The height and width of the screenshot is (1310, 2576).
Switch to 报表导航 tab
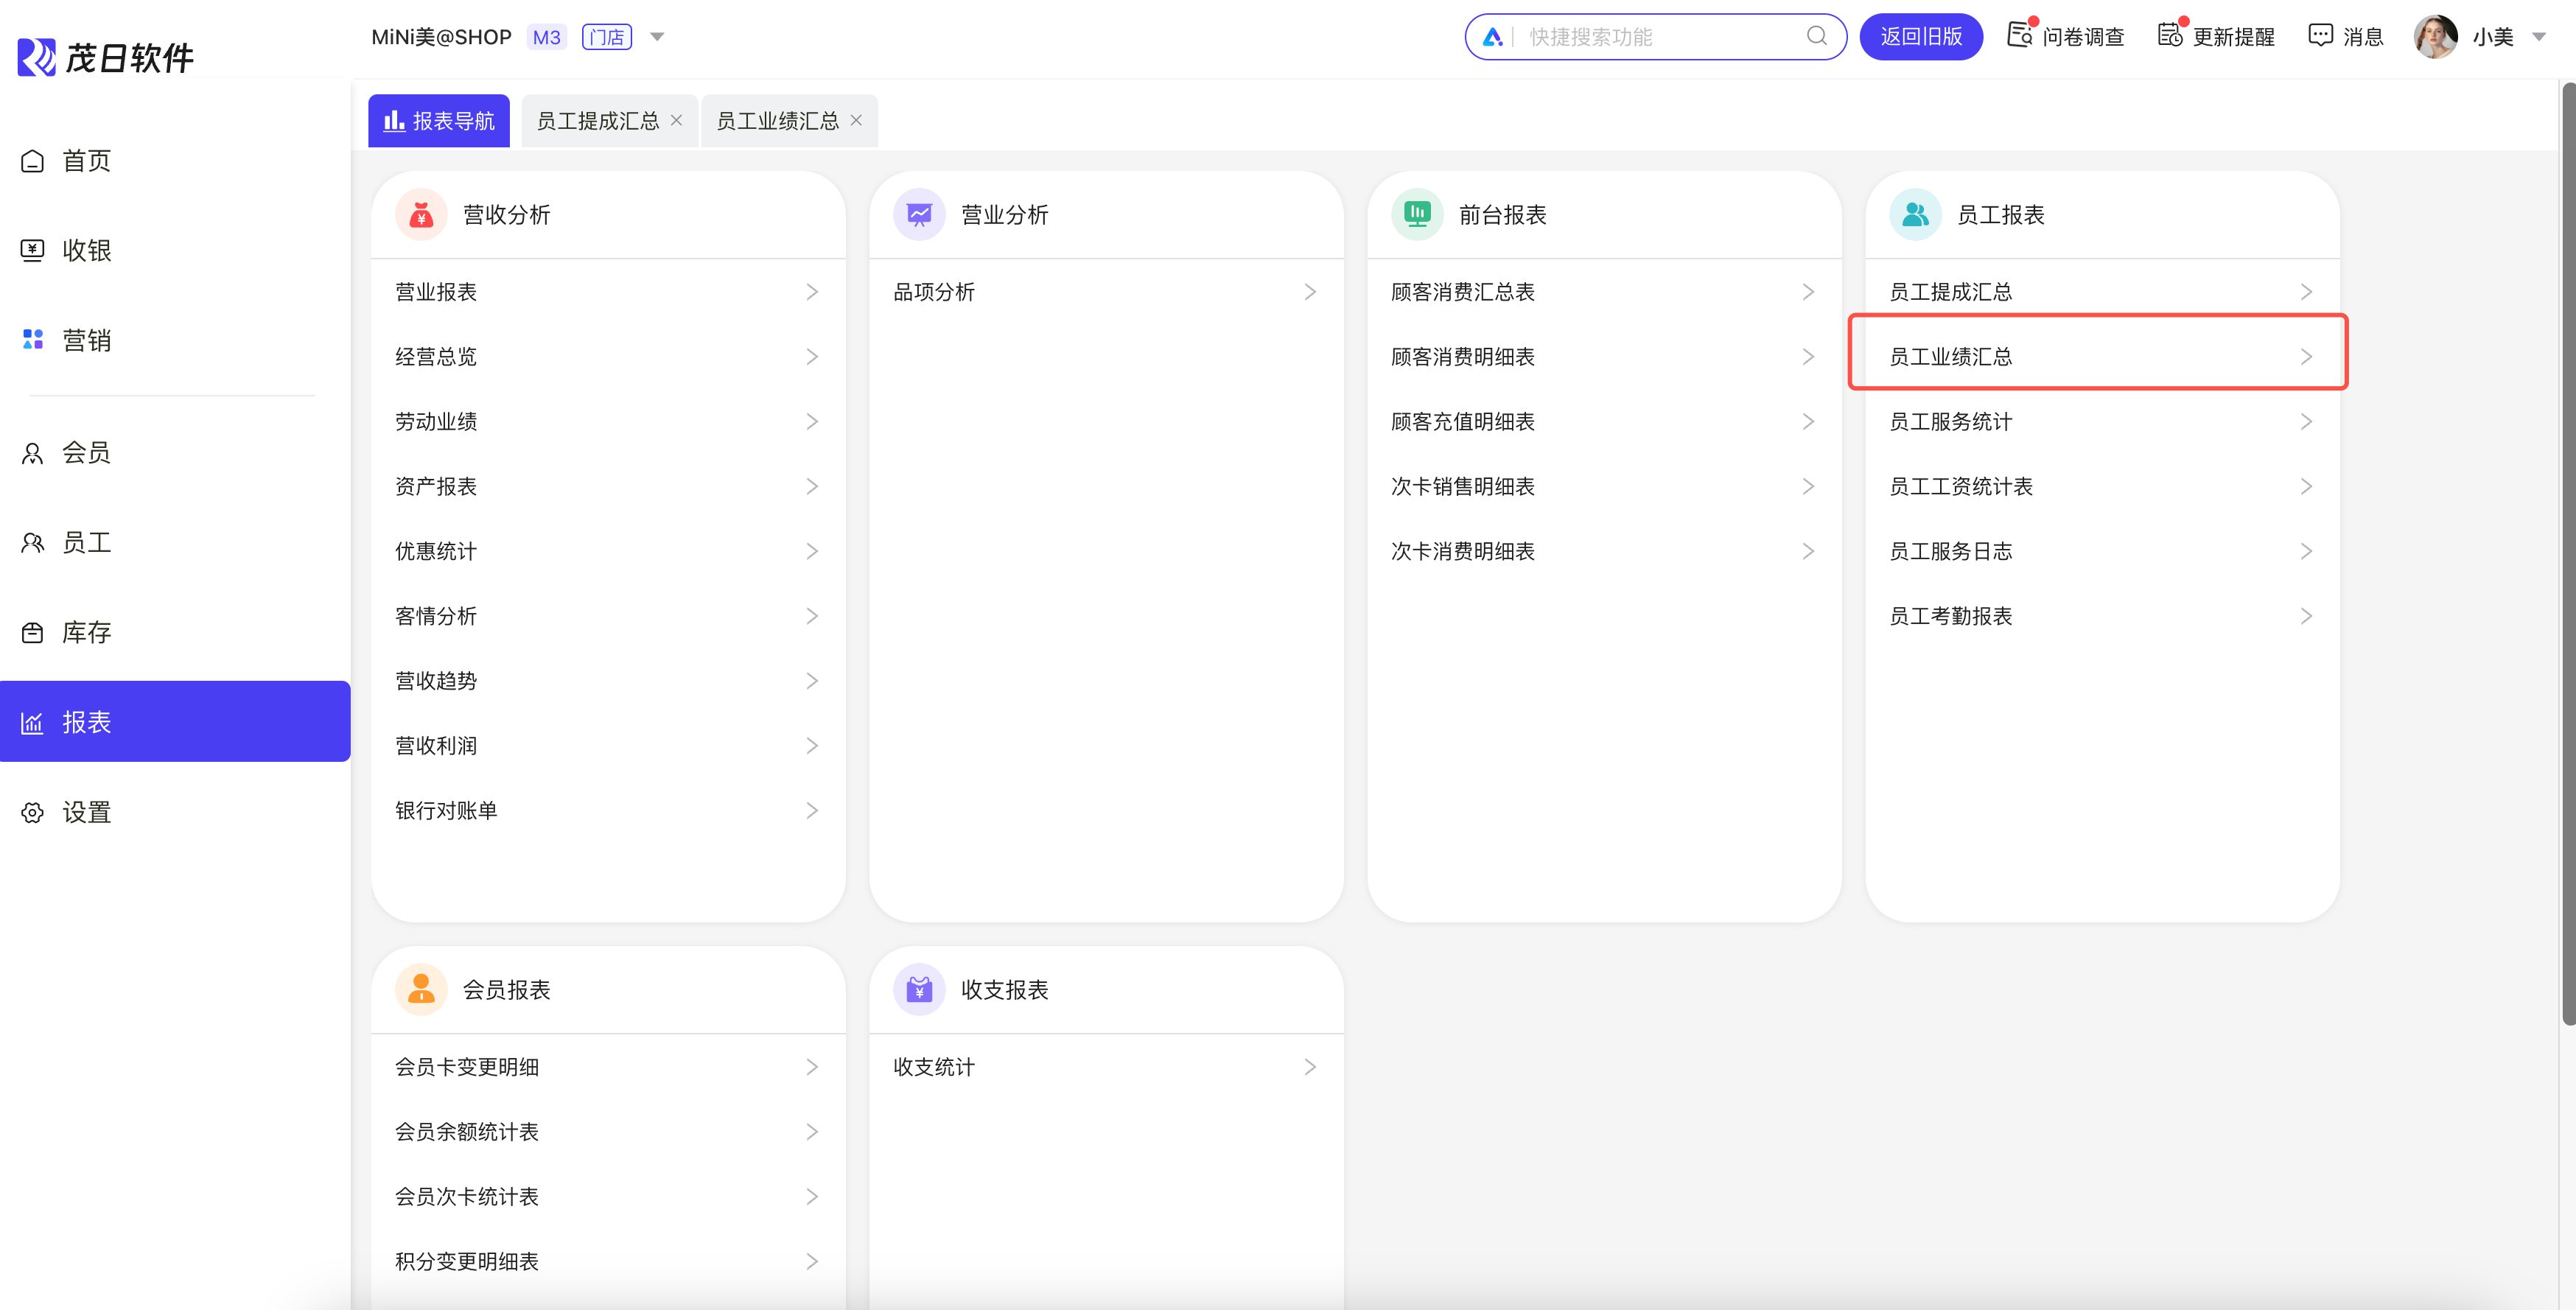tap(439, 121)
